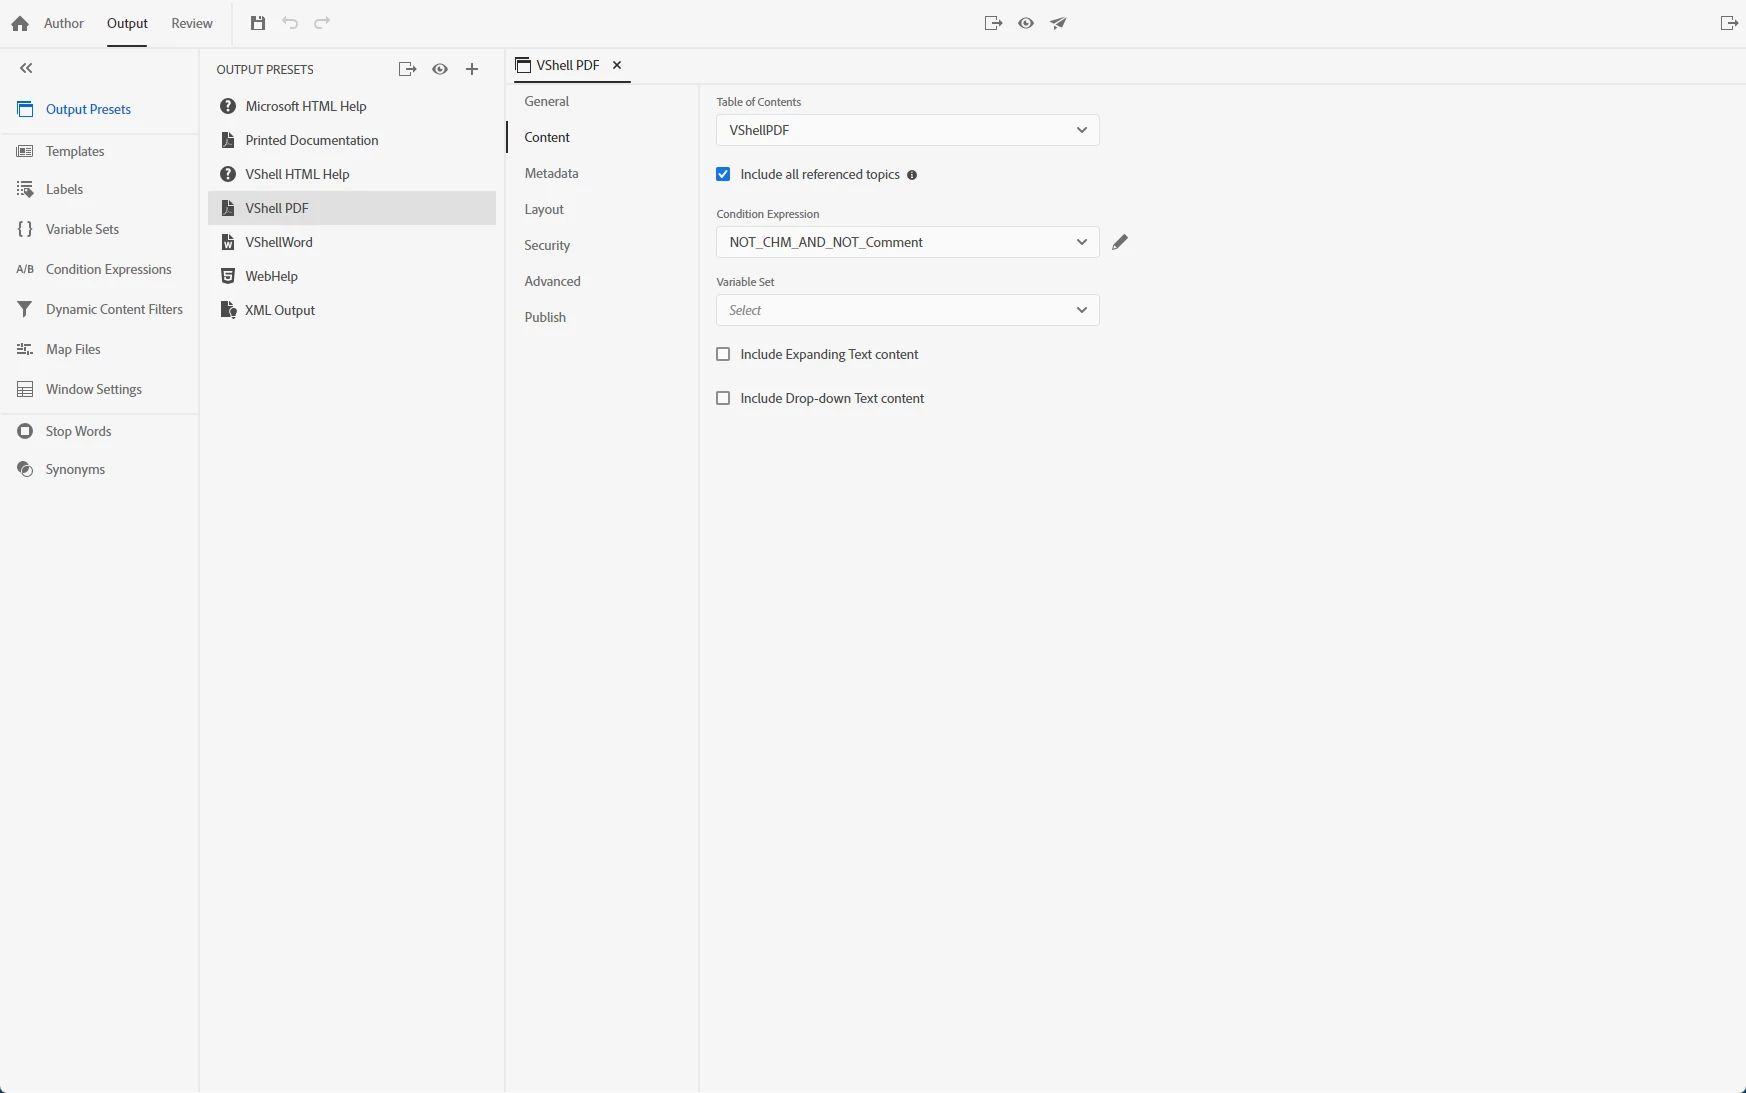This screenshot has width=1746, height=1093.
Task: Click the Publish paper-plane icon
Action: (x=1058, y=23)
